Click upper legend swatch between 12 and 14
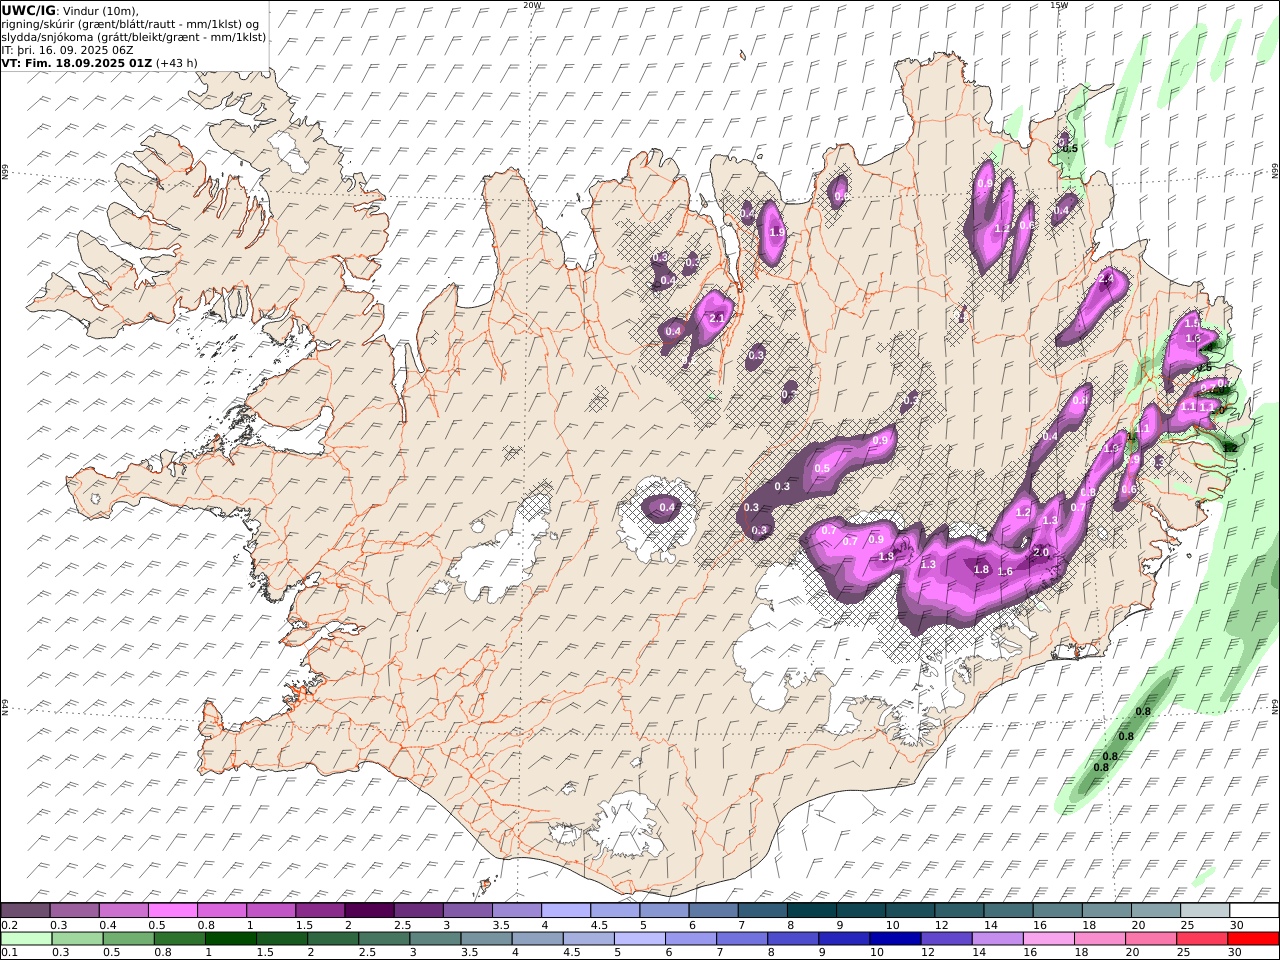Image resolution: width=1280 pixels, height=960 pixels. (x=958, y=911)
